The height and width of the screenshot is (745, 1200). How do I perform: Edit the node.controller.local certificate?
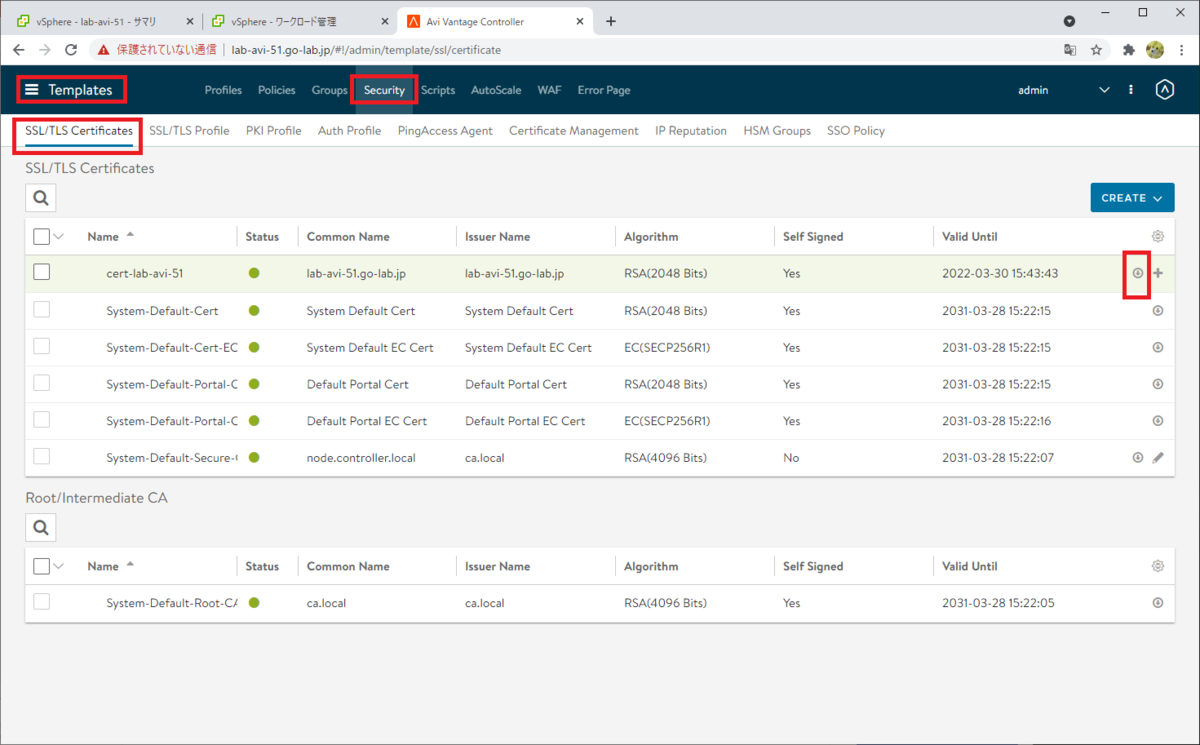click(x=1158, y=457)
